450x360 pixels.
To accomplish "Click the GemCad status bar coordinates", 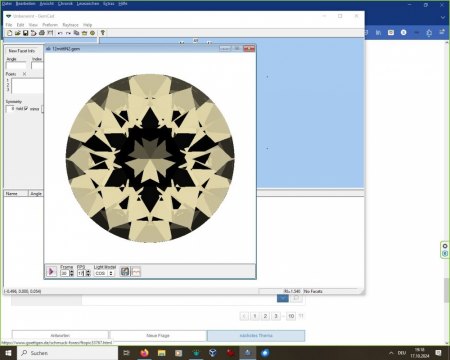I will pos(23,291).
